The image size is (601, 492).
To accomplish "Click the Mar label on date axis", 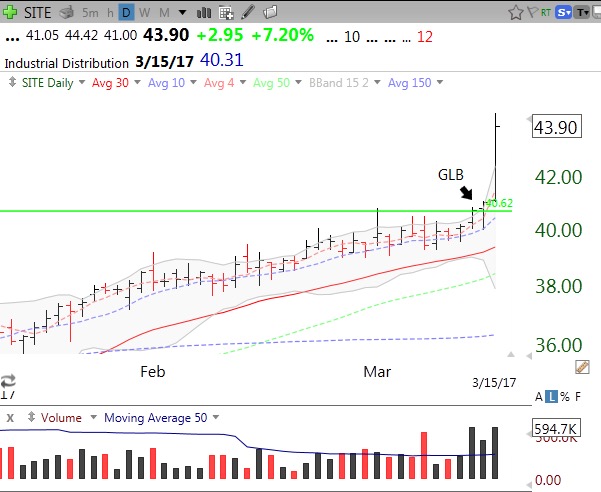I will point(377,372).
